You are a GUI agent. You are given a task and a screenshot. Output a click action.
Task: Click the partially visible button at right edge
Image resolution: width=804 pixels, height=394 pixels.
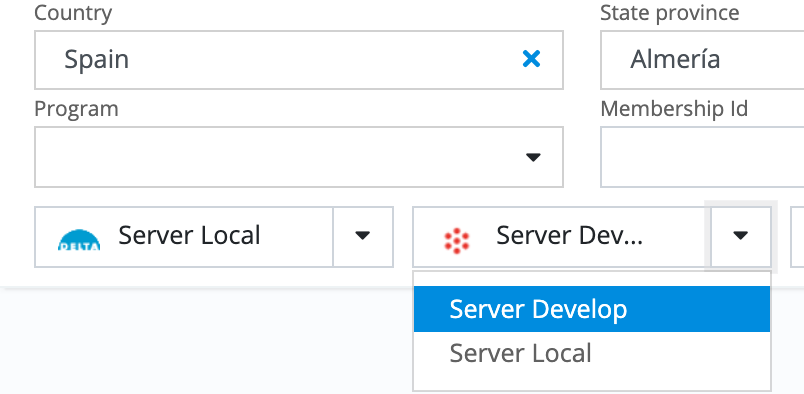[797, 237]
